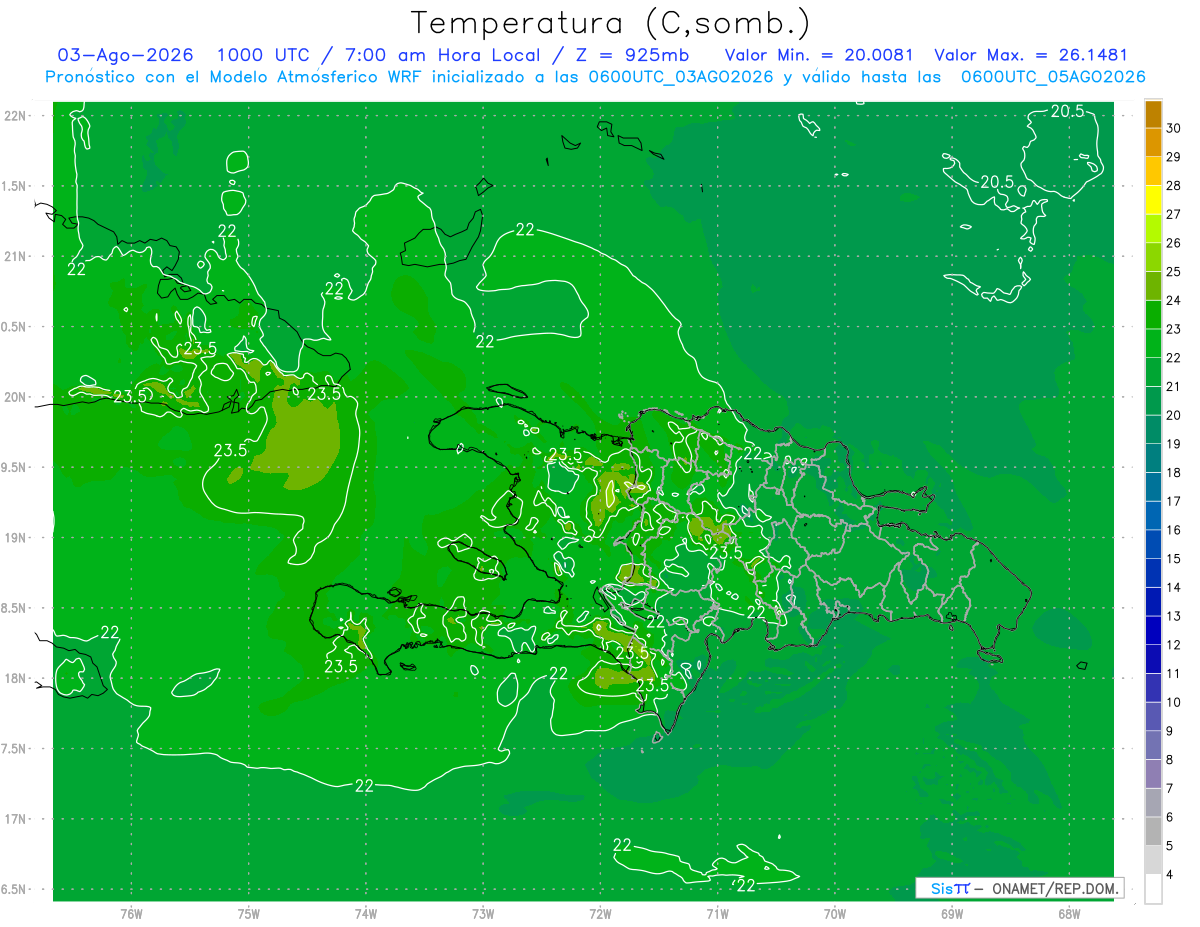The image size is (1200, 927).
Task: Click the "73W" longitude axis label
Action: click(x=483, y=914)
